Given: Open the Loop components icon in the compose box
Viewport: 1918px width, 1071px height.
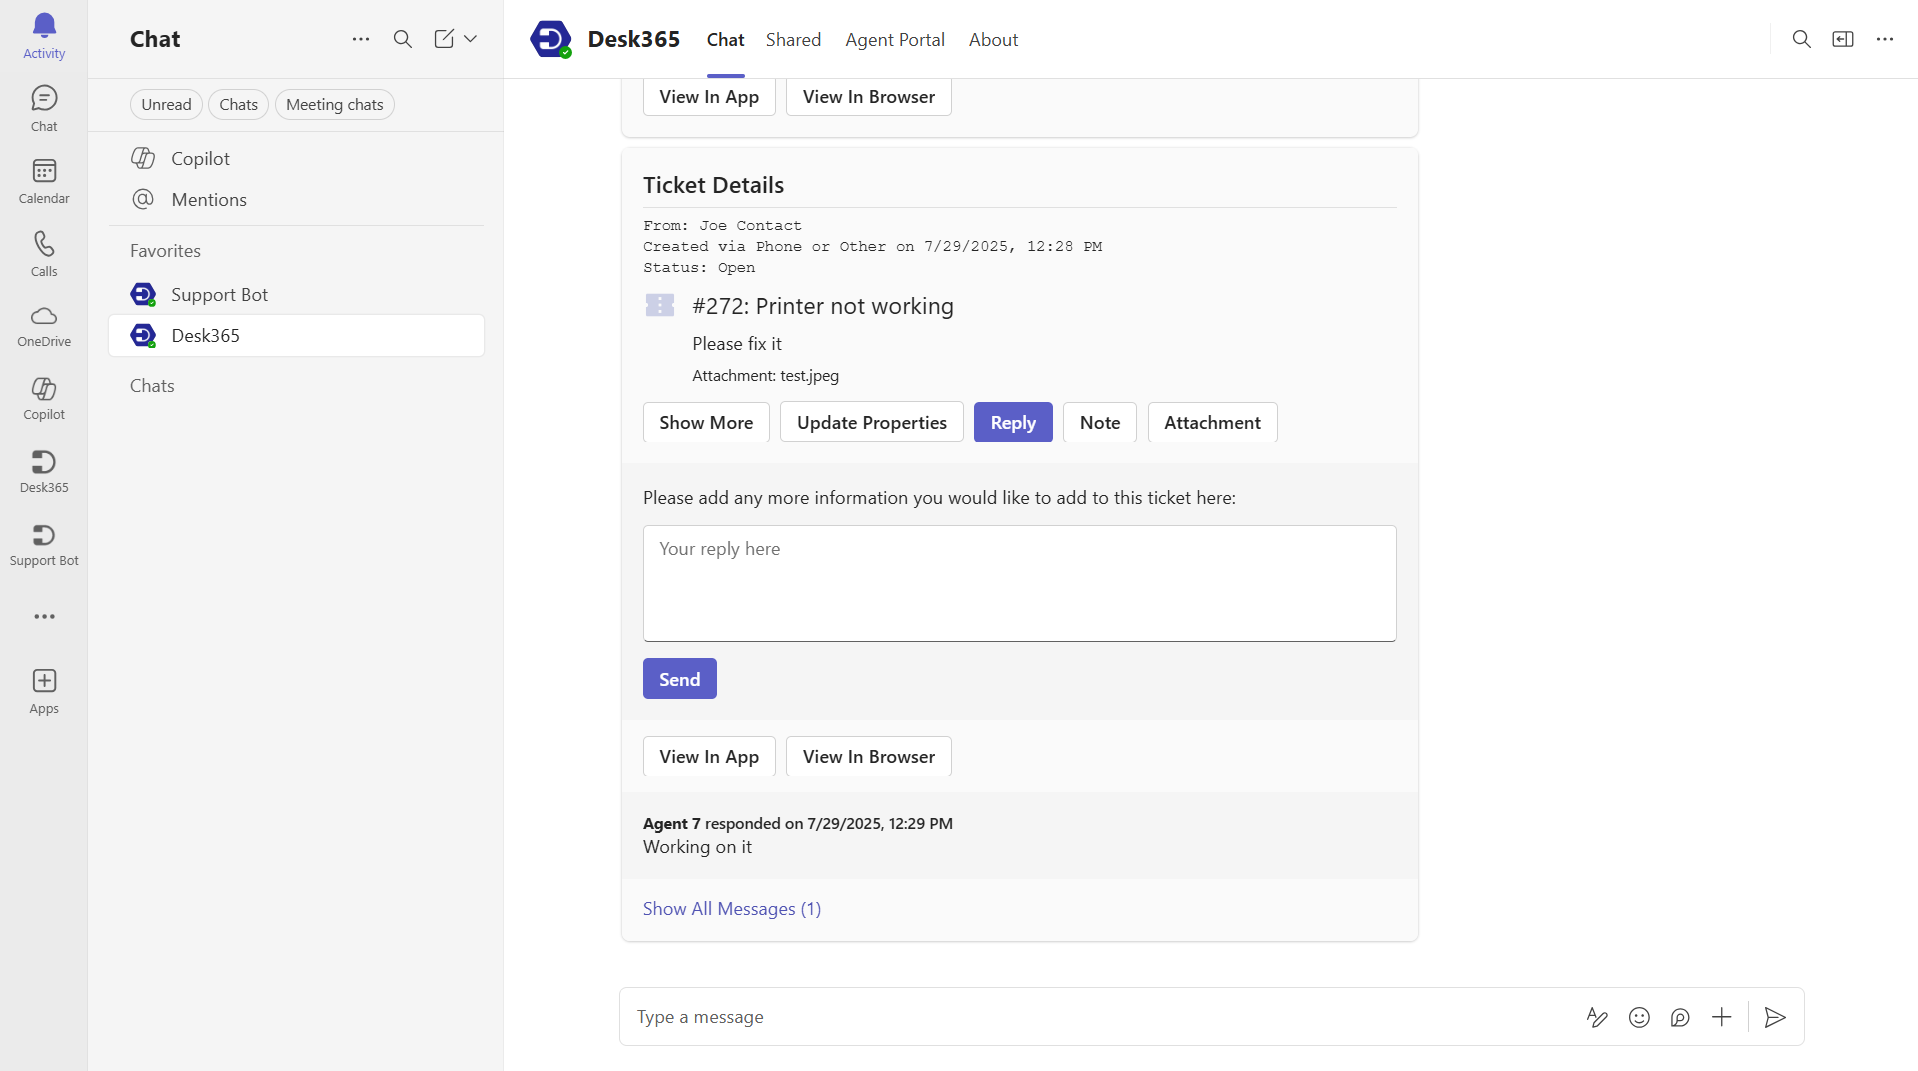Looking at the screenshot, I should pyautogui.click(x=1680, y=1017).
